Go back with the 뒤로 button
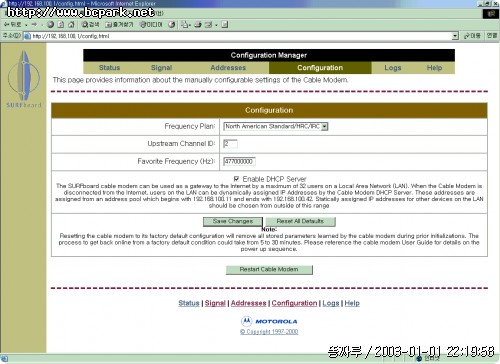 tap(12, 25)
